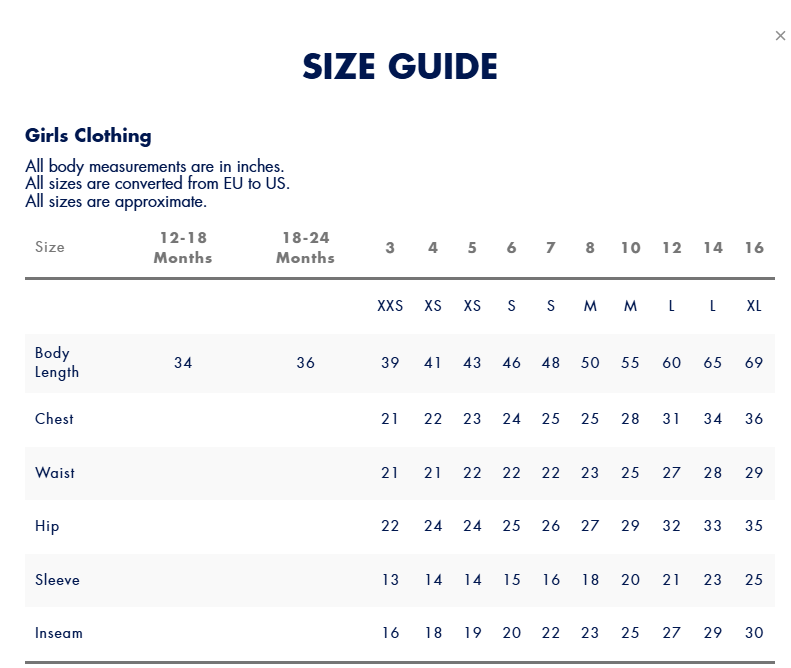This screenshot has width=791, height=668.
Task: Click the Size header label
Action: point(50,247)
